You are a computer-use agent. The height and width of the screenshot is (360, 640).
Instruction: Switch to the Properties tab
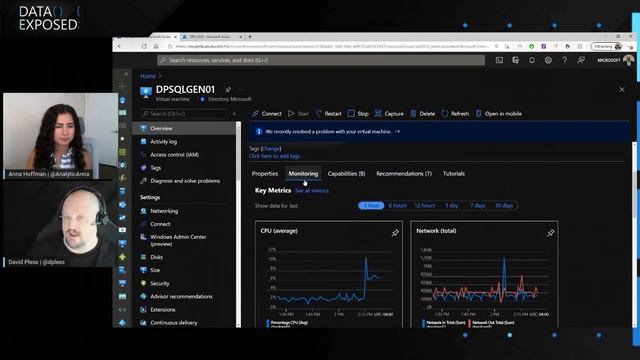tap(264, 173)
